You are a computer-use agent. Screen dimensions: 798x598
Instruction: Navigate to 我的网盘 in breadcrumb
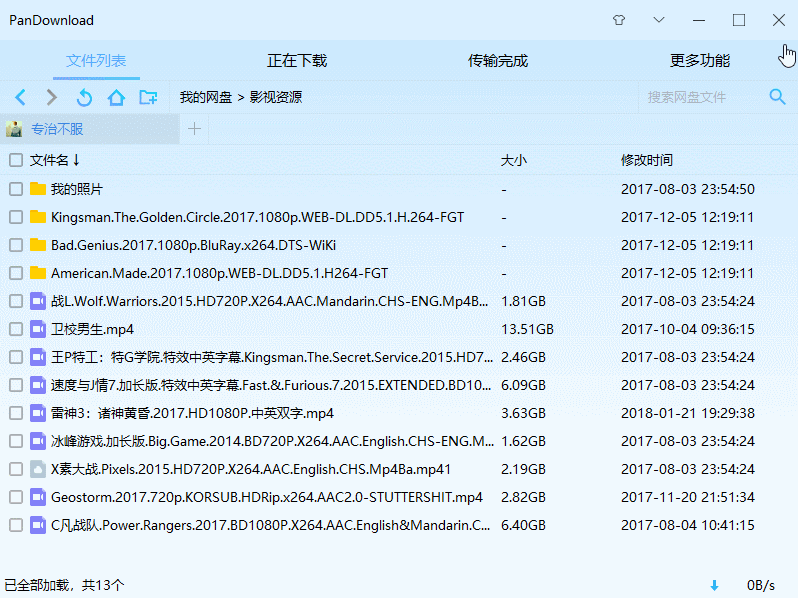[x=206, y=97]
